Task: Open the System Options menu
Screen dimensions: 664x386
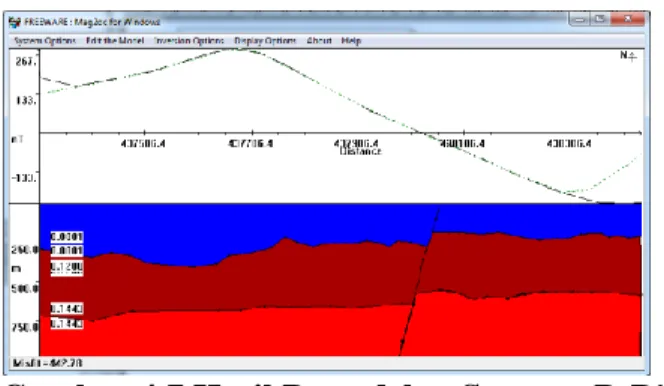Action: click(x=44, y=41)
